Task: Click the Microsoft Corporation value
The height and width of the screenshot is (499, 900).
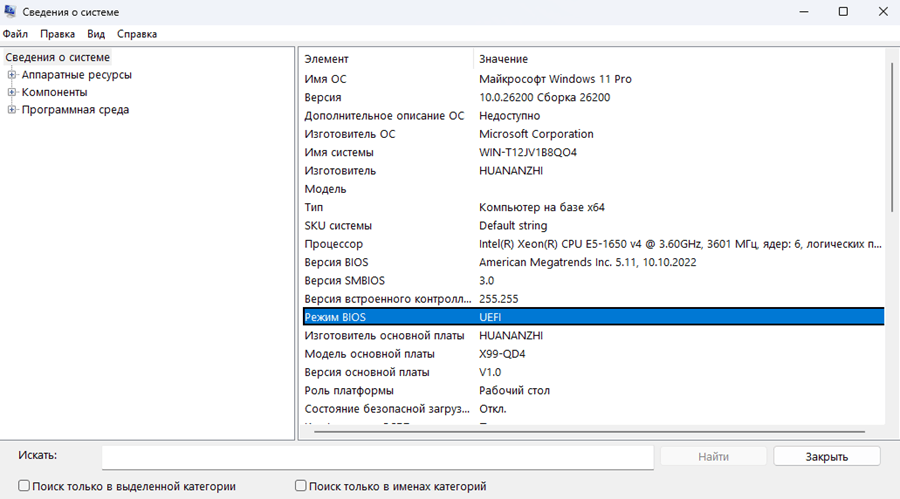Action: 536,134
